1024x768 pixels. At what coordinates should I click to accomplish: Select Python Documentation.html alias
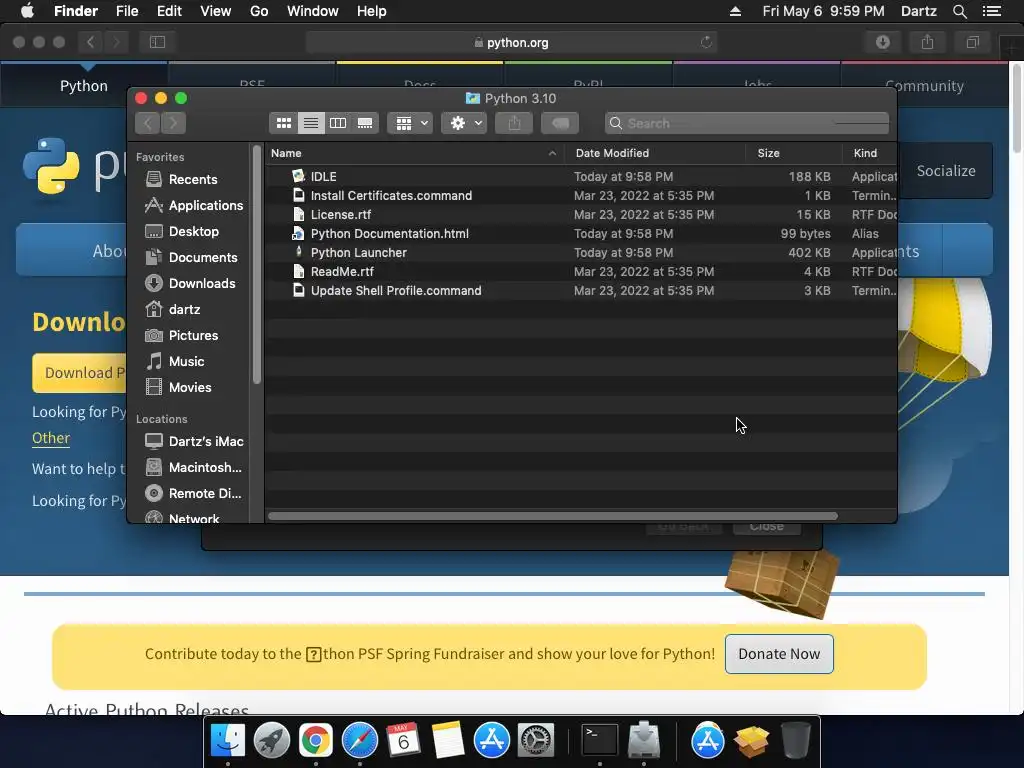coord(581,233)
